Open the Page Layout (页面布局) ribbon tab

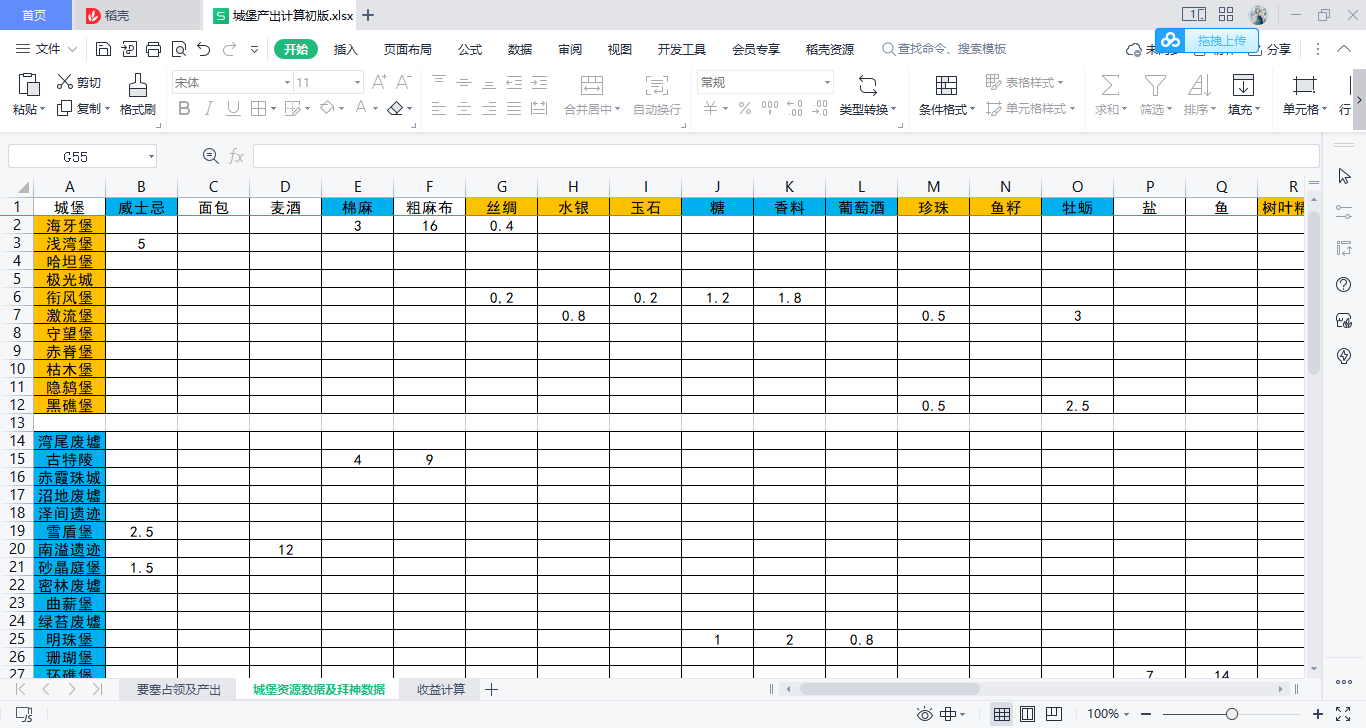tap(408, 49)
